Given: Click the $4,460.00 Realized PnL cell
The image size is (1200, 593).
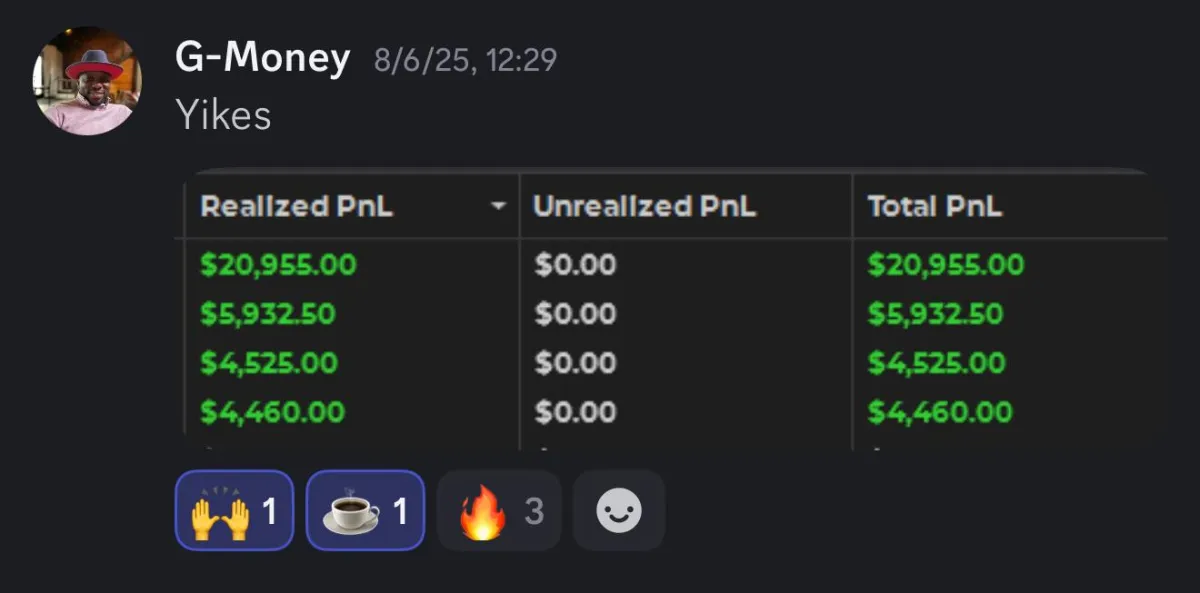Looking at the screenshot, I should pos(273,411).
